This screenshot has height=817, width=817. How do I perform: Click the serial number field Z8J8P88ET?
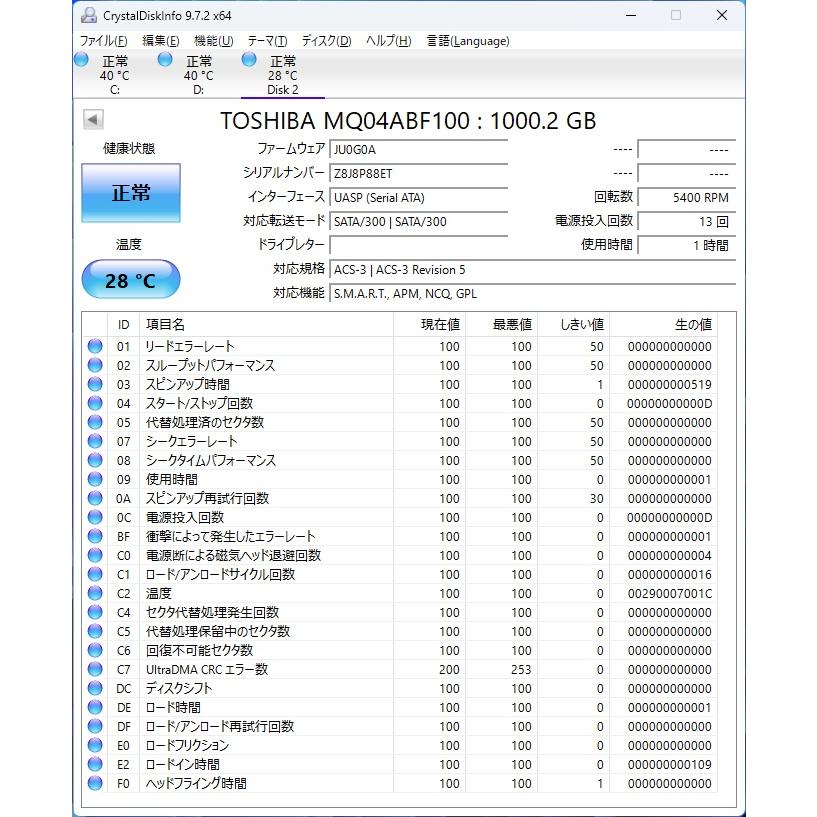pos(418,174)
